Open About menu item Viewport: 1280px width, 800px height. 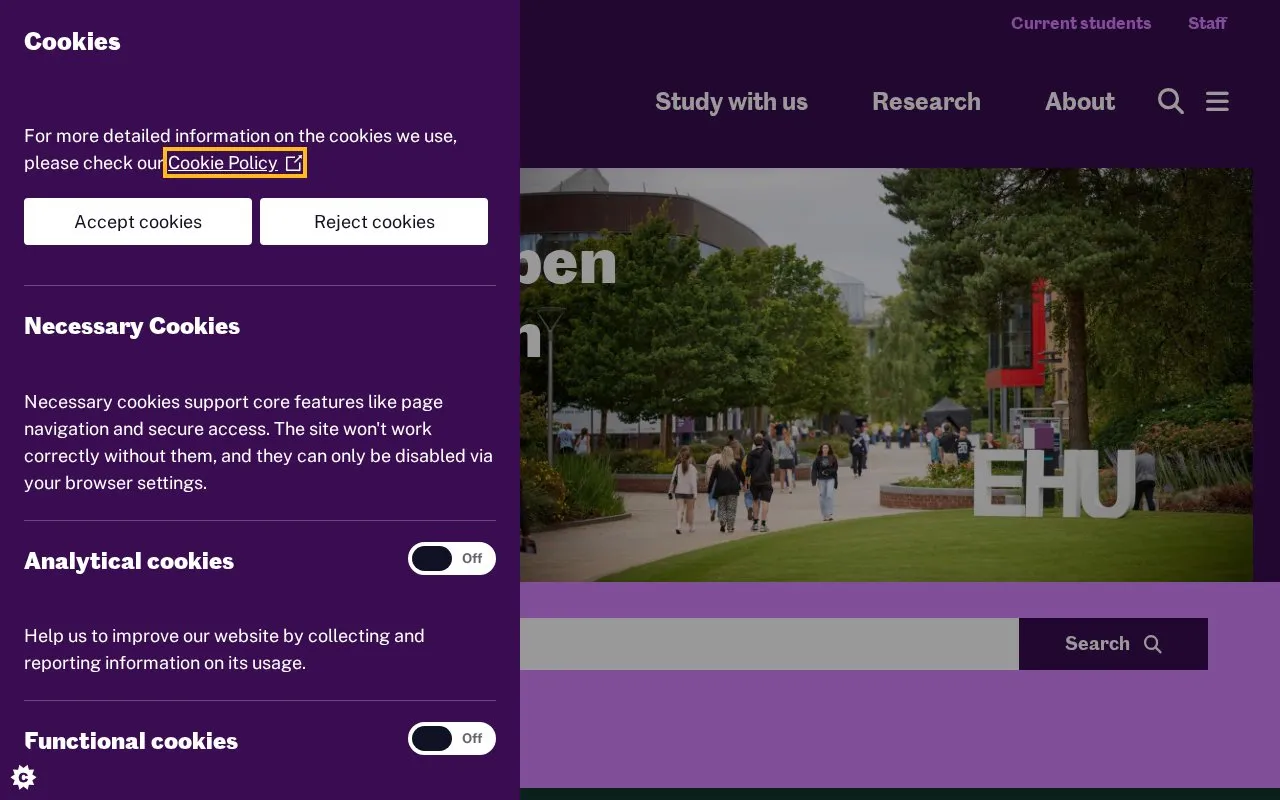(1080, 101)
